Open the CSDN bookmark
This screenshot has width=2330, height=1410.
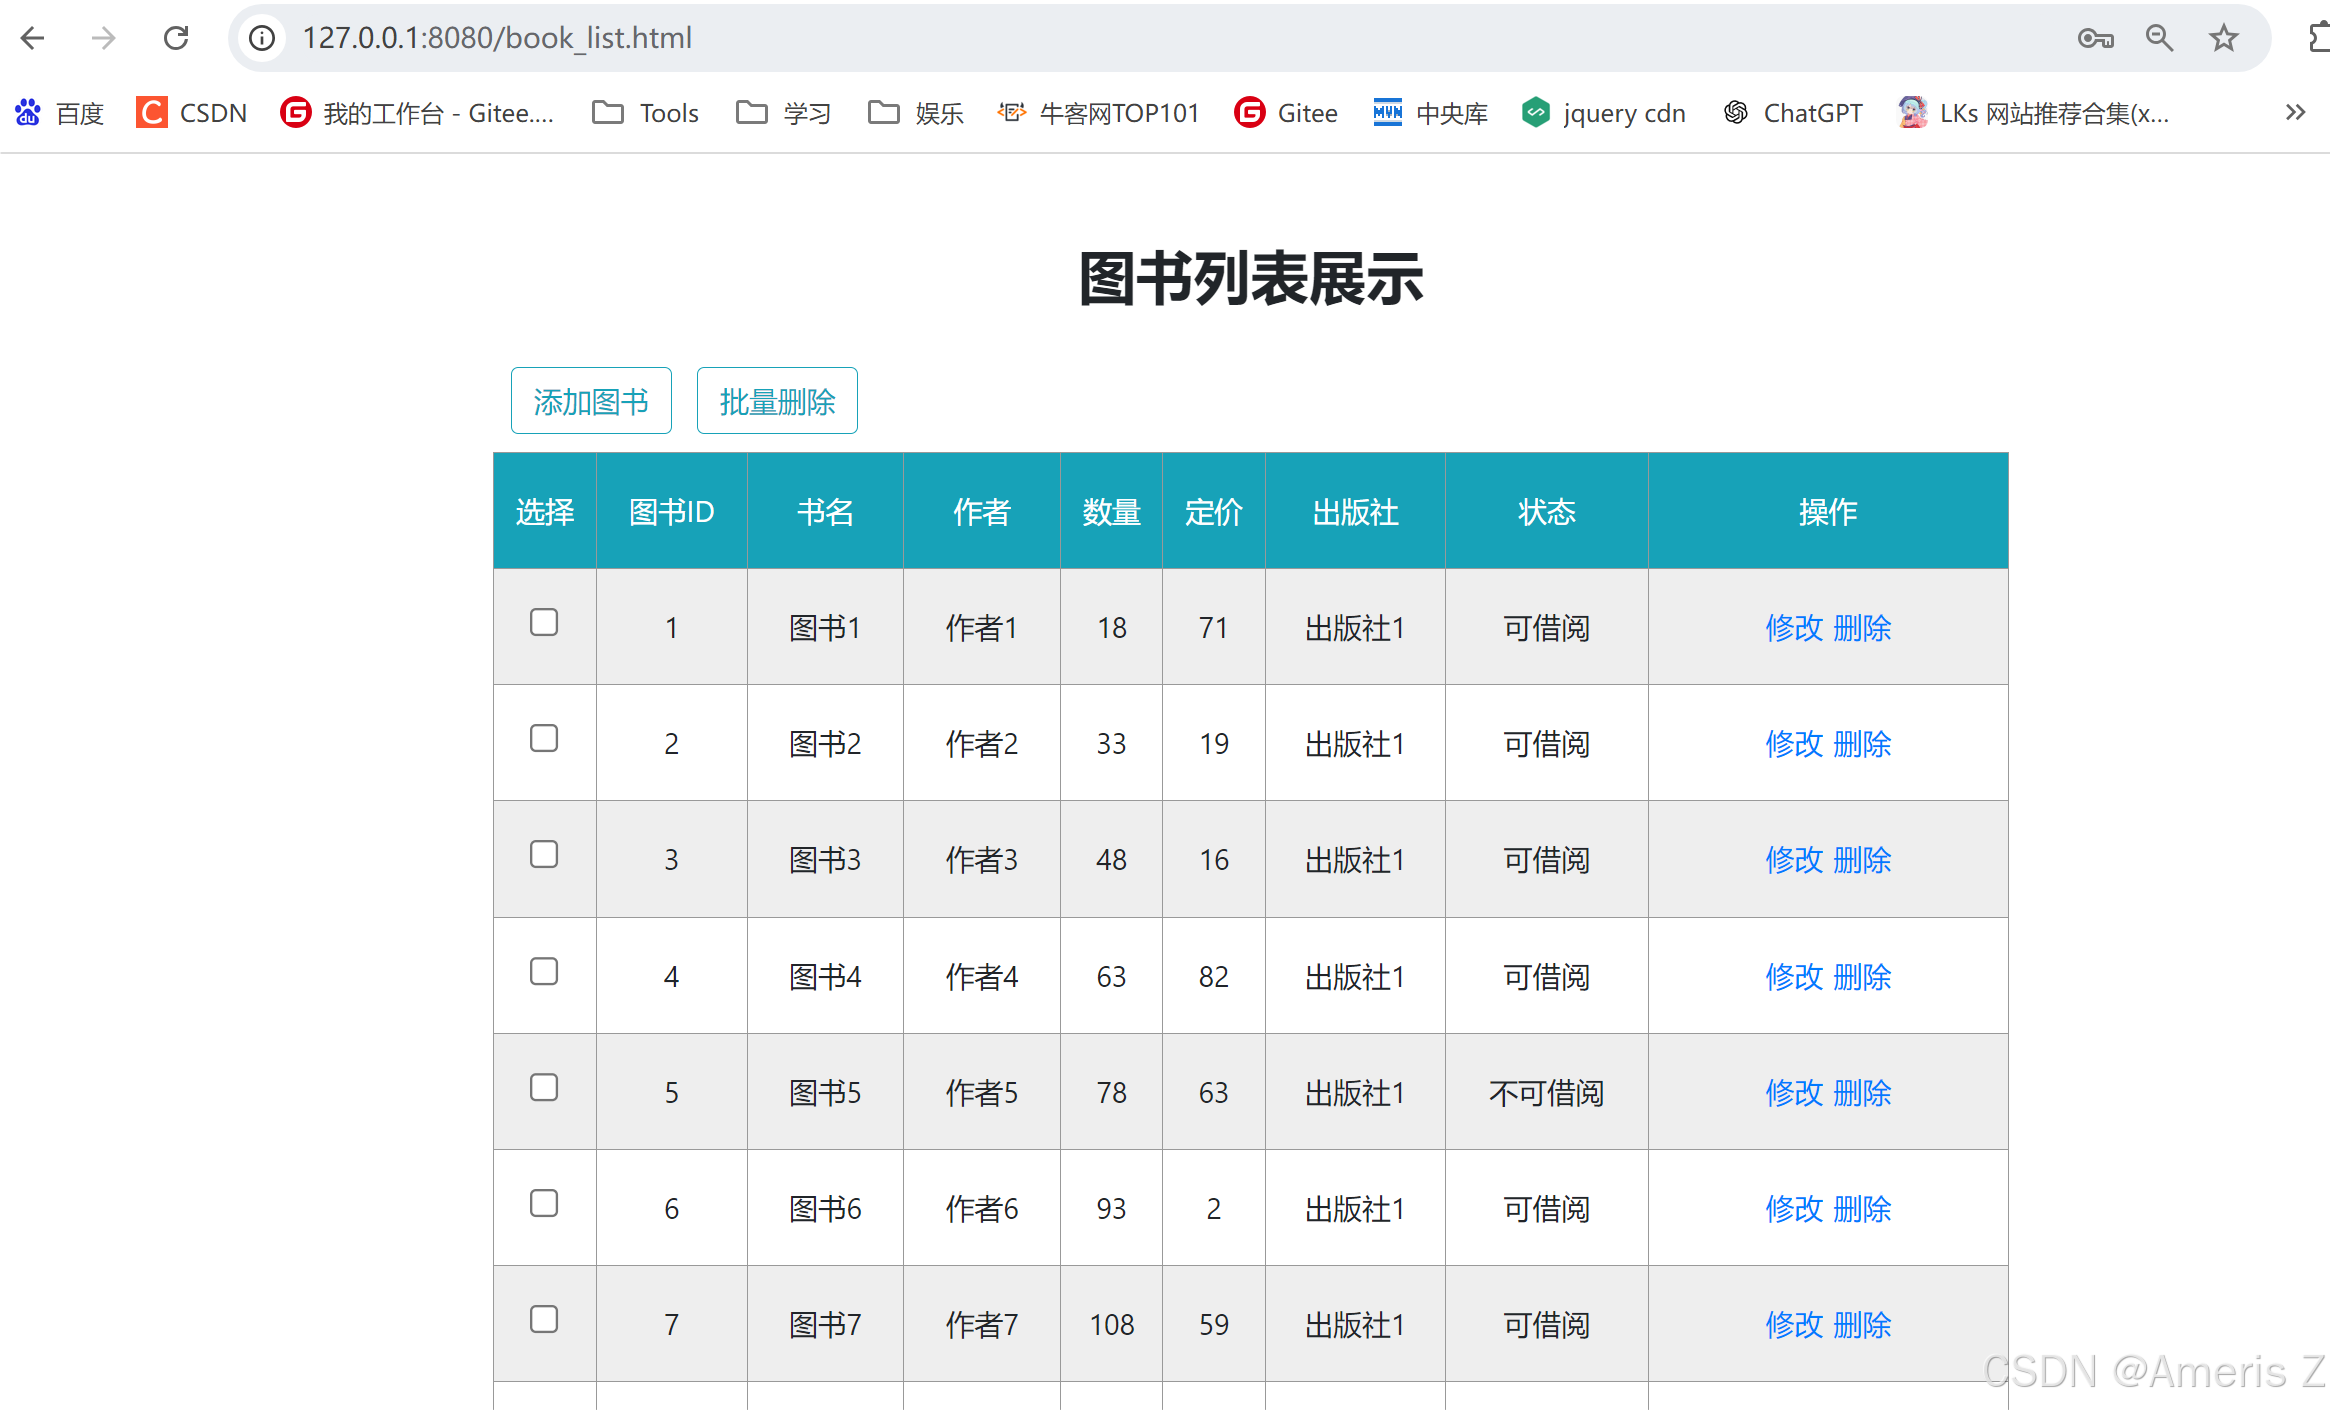[192, 113]
